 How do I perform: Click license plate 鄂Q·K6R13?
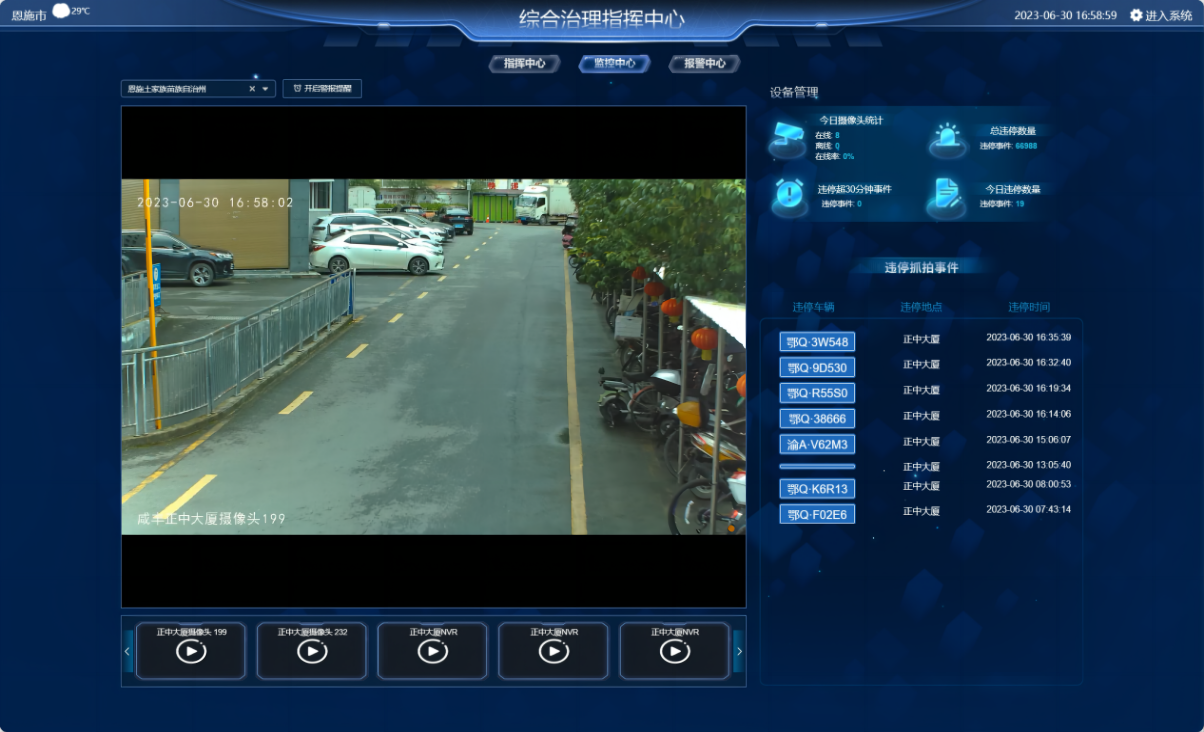tap(817, 489)
